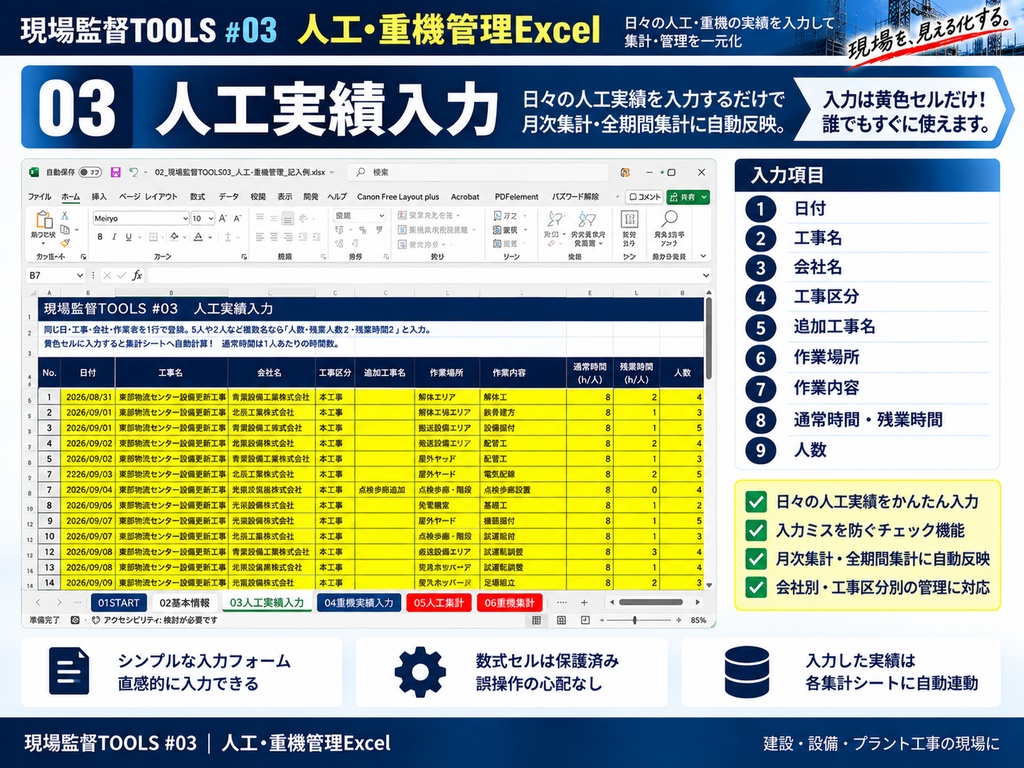The height and width of the screenshot is (768, 1024).
Task: Increase font size with the large A icon
Action: [x=223, y=218]
